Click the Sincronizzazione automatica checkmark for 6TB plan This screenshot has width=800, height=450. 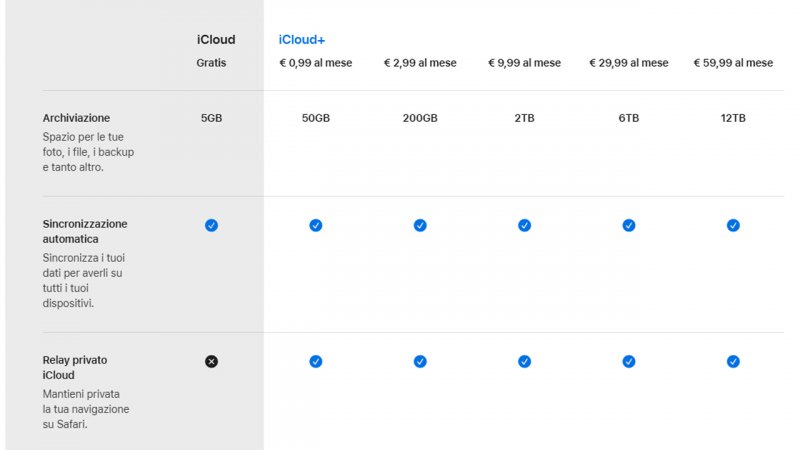tap(629, 225)
